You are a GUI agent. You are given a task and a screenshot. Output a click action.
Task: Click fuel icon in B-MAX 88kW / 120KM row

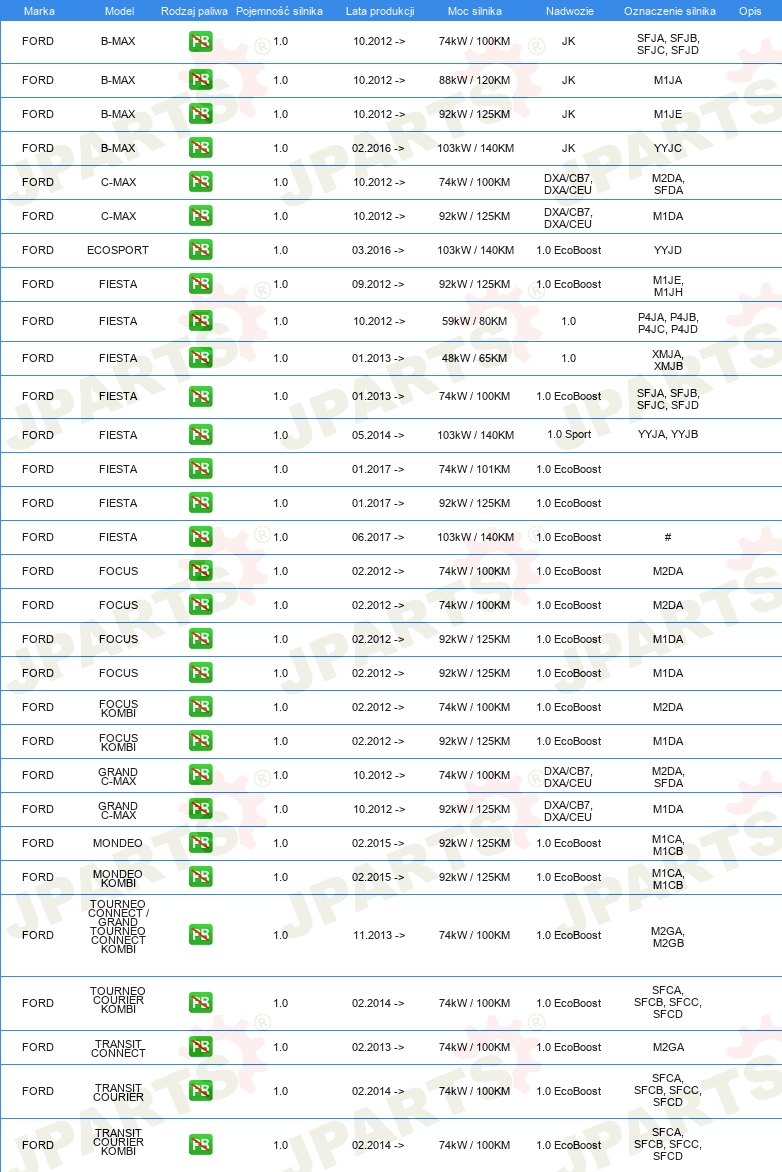[x=200, y=80]
